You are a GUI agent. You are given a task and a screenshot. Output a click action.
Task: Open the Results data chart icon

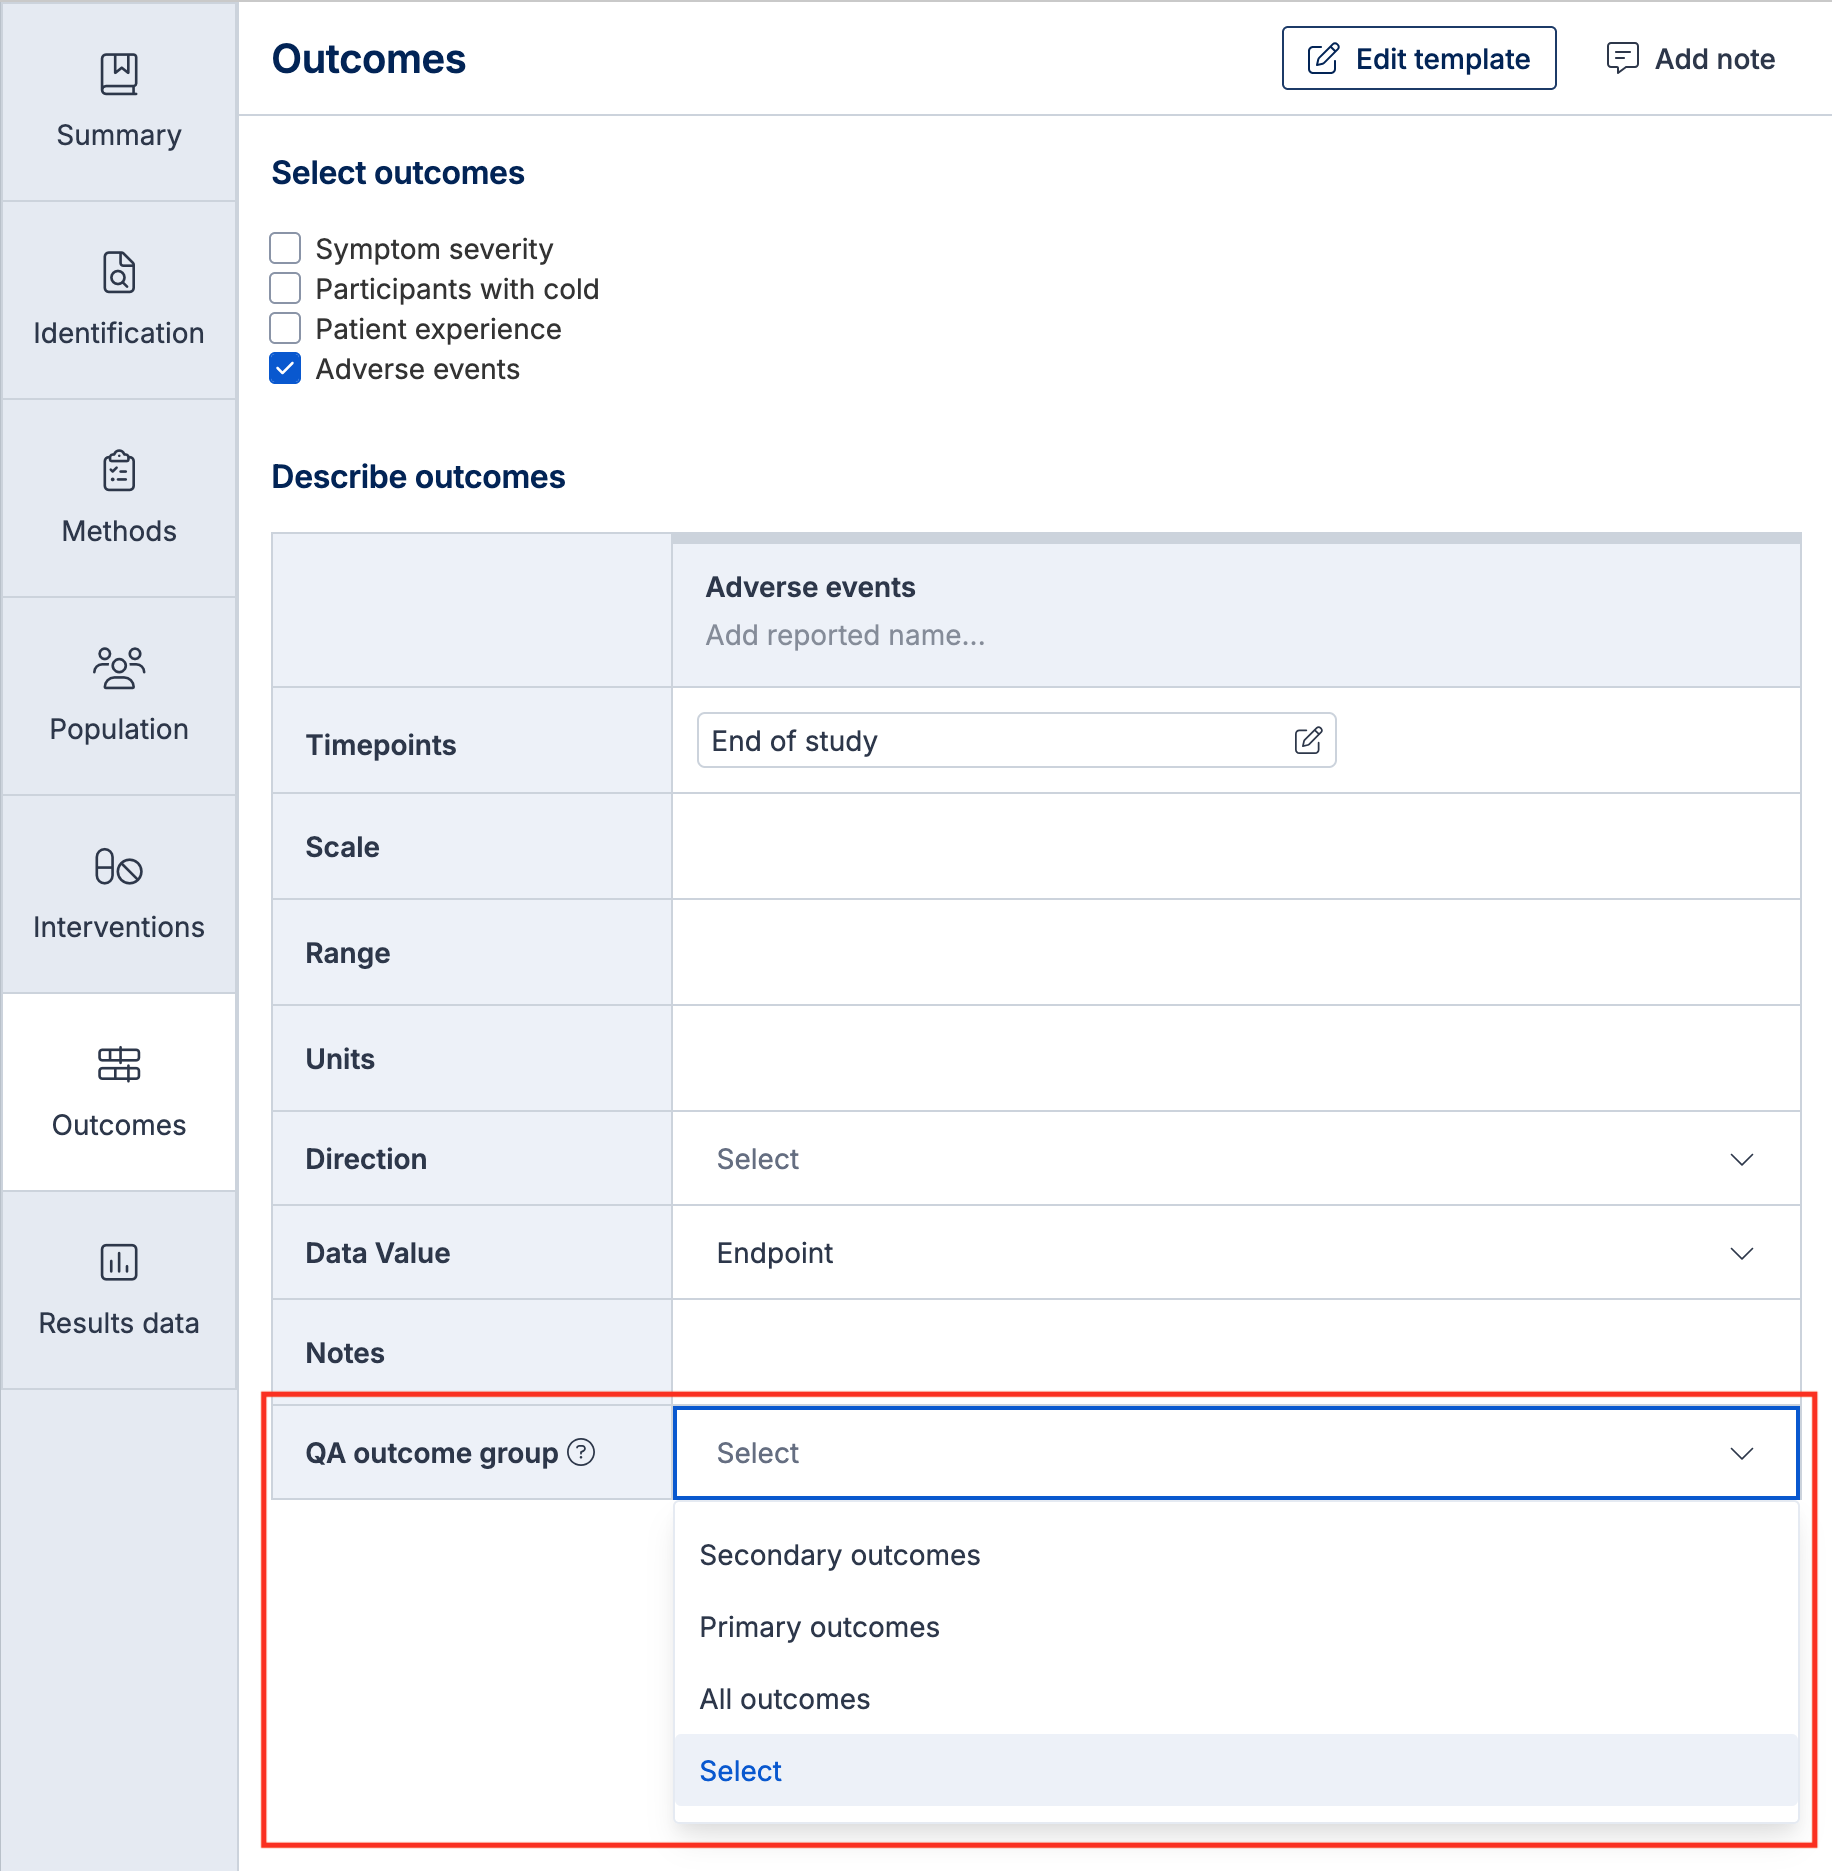[x=119, y=1262]
